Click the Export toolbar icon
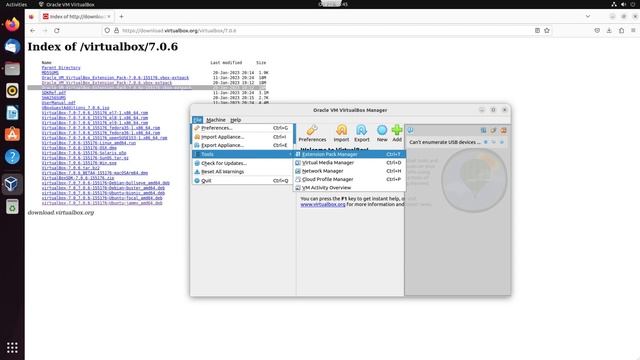This screenshot has width=640, height=360. (x=362, y=133)
